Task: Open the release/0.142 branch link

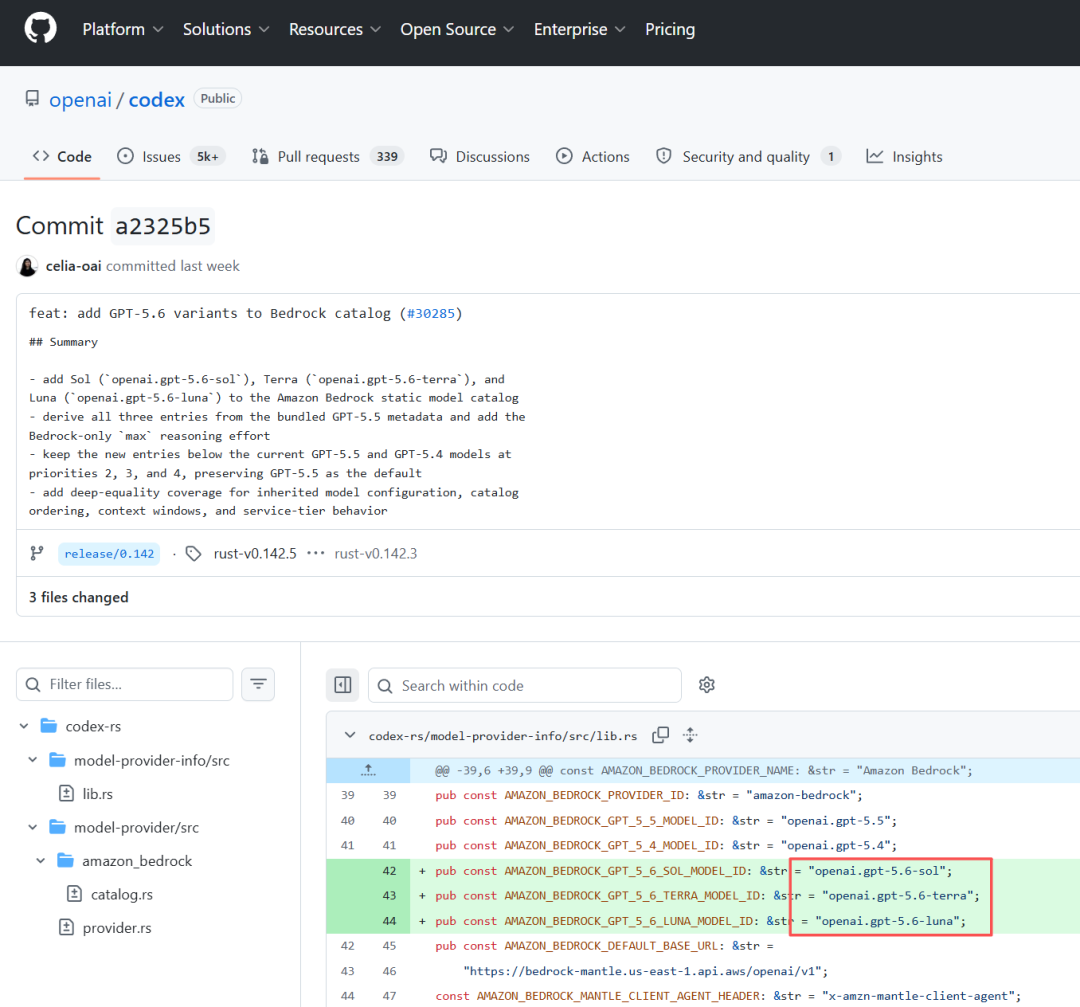Action: point(109,554)
